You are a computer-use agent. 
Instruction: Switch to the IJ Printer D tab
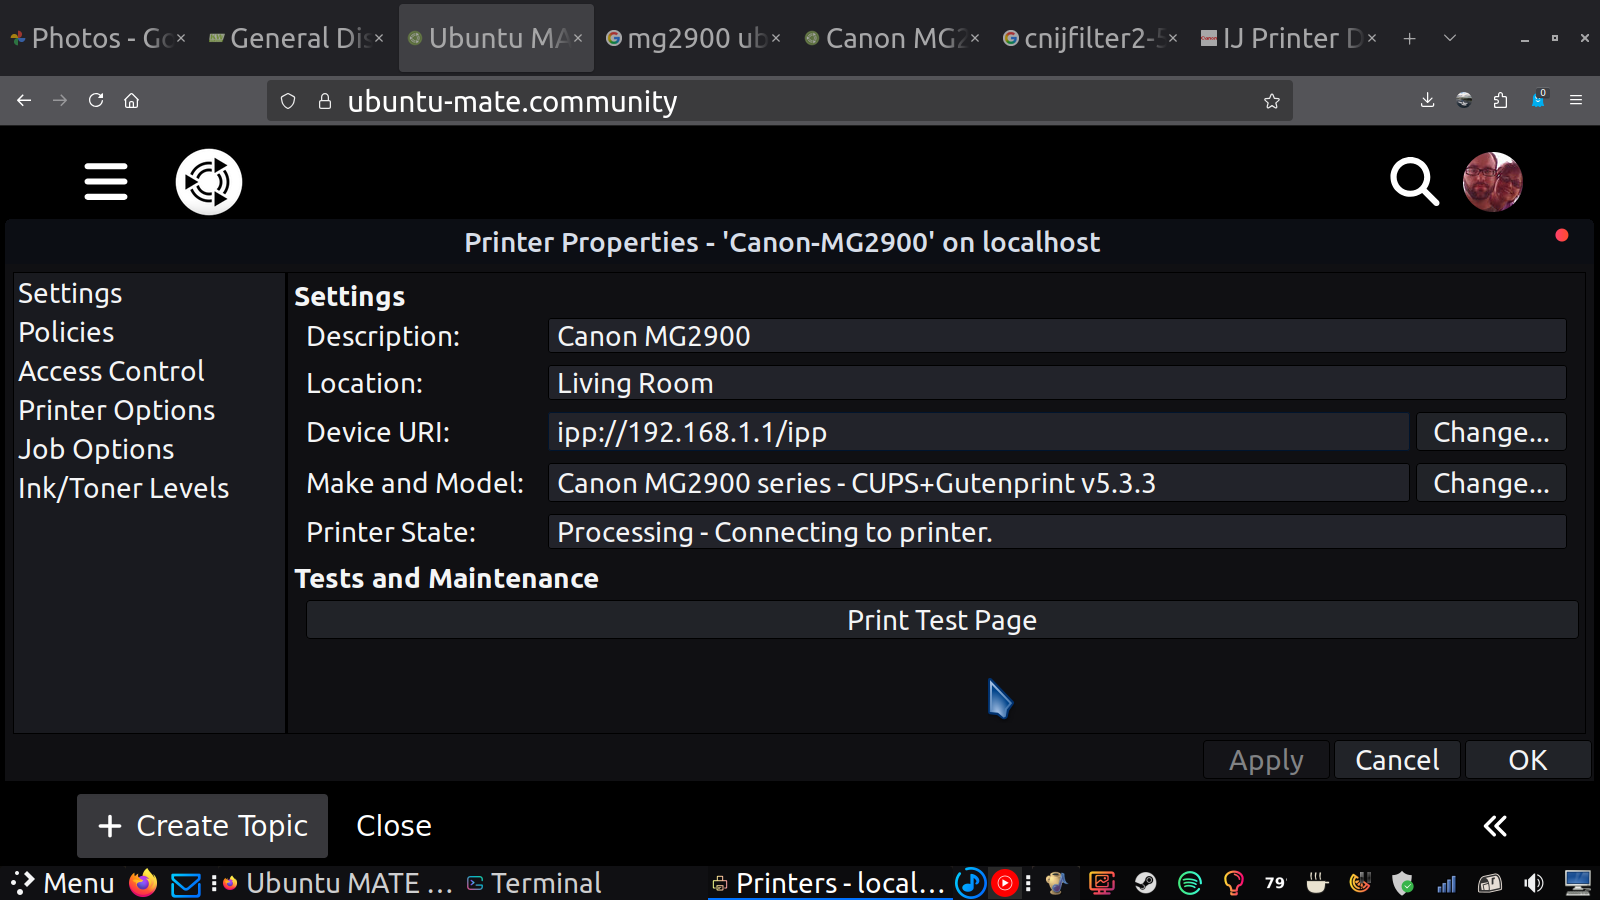tap(1289, 38)
